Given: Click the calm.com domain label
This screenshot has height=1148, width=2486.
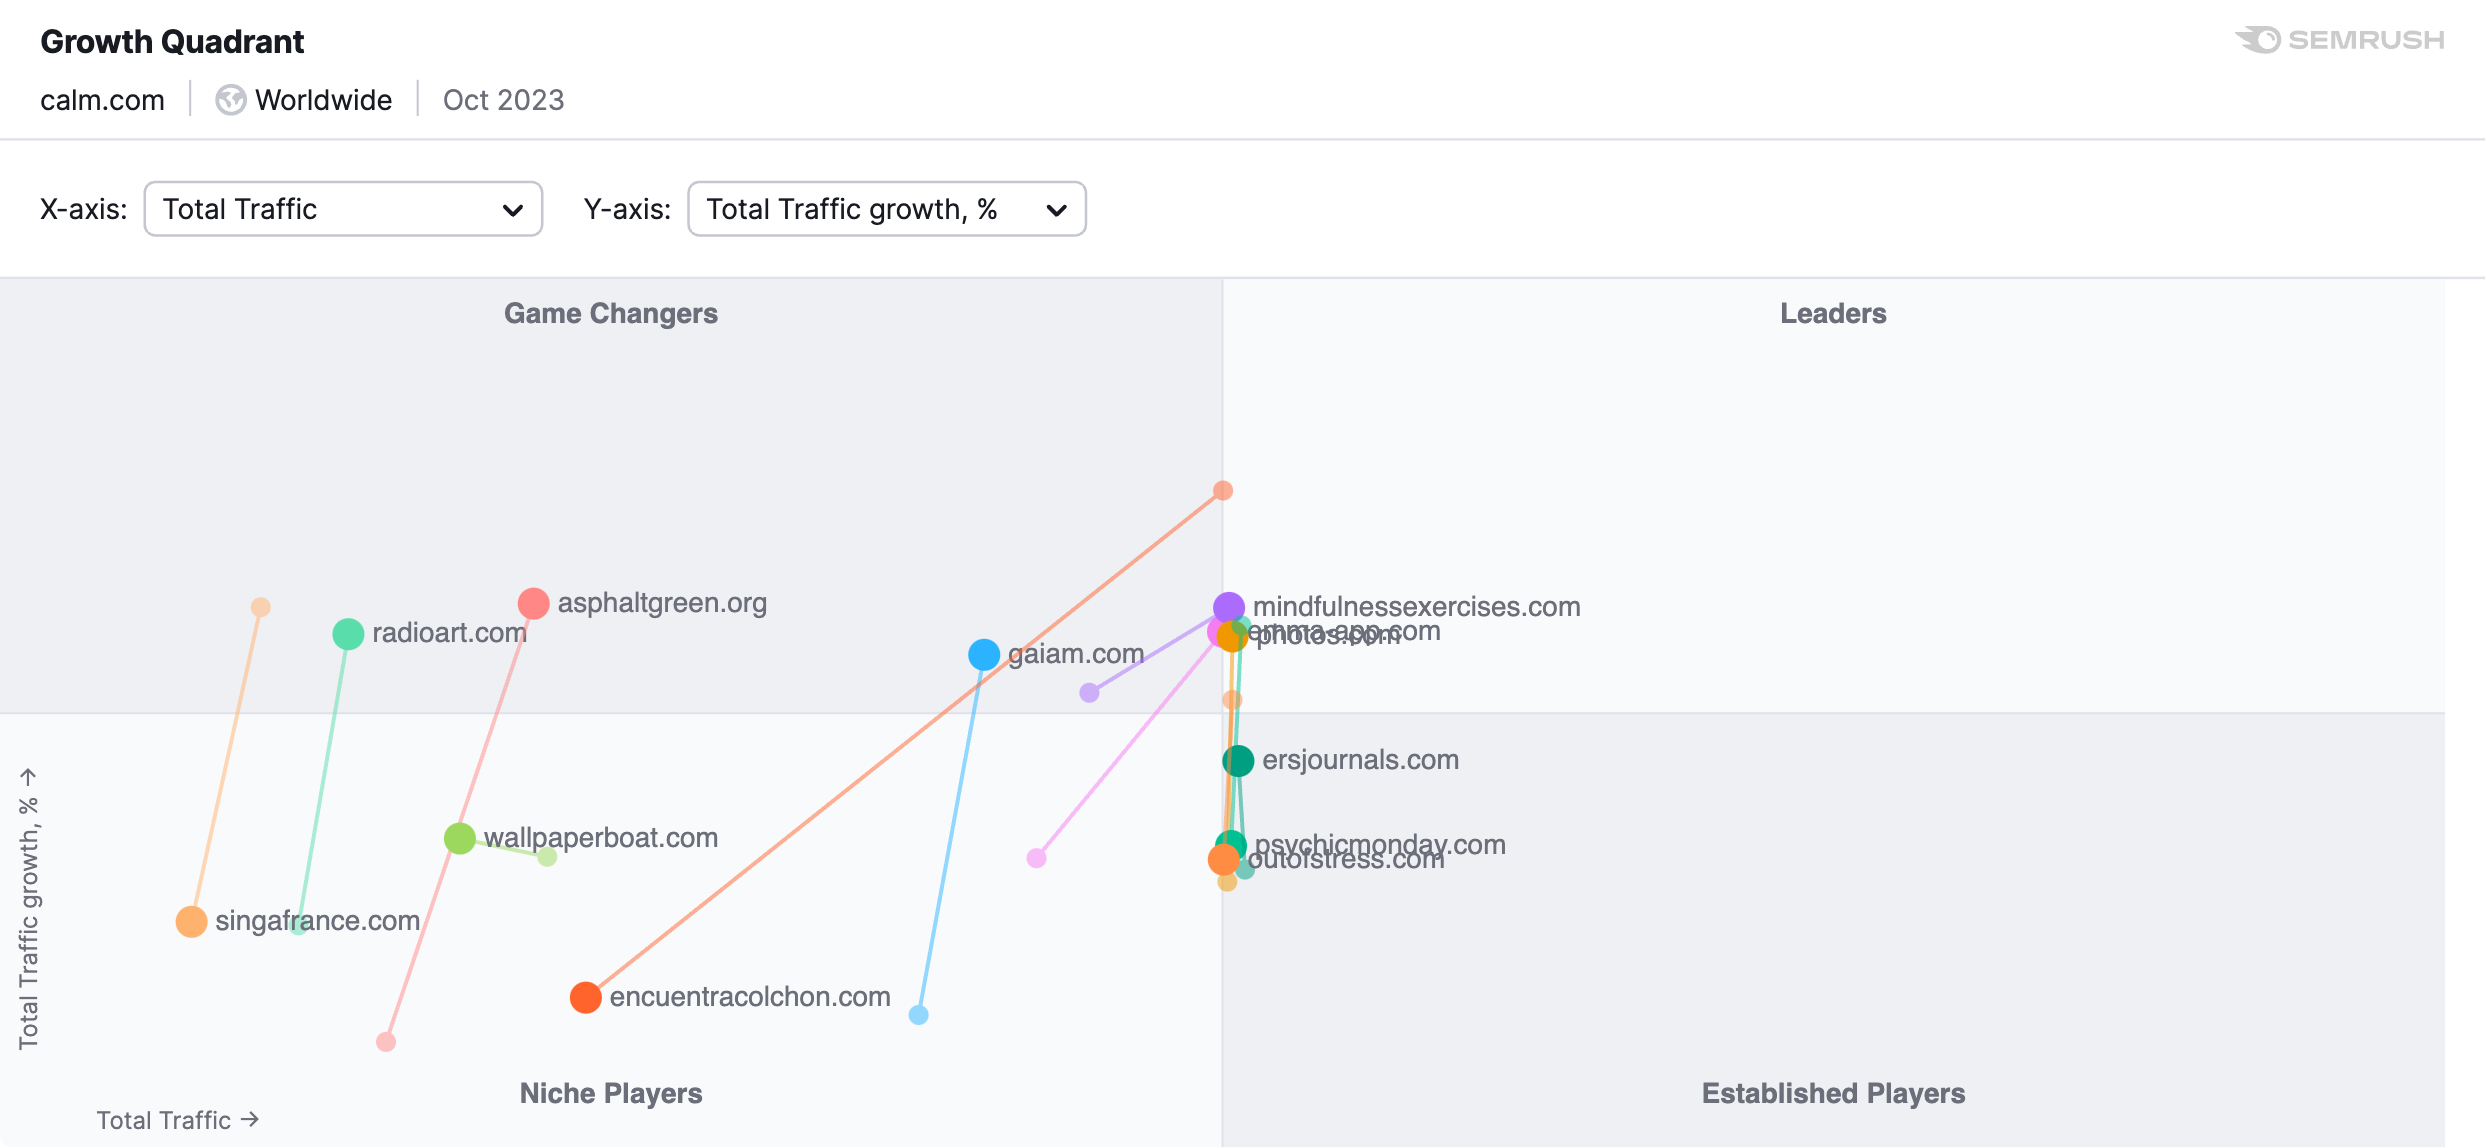Looking at the screenshot, I should (102, 100).
